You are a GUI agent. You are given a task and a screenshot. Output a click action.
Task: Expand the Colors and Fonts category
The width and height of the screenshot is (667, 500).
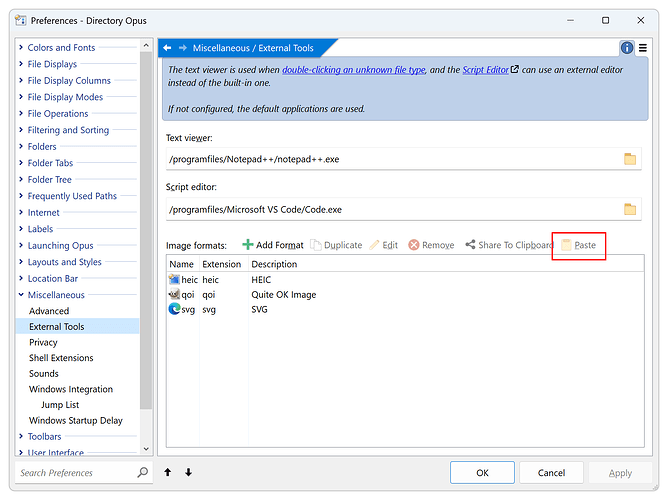pos(21,48)
